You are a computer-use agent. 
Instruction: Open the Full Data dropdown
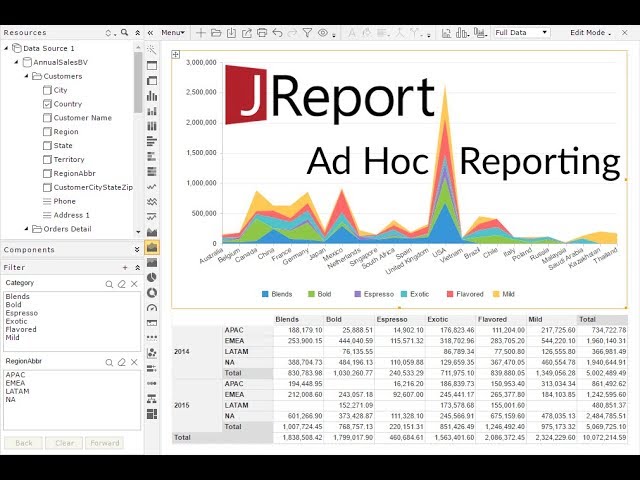pos(522,33)
